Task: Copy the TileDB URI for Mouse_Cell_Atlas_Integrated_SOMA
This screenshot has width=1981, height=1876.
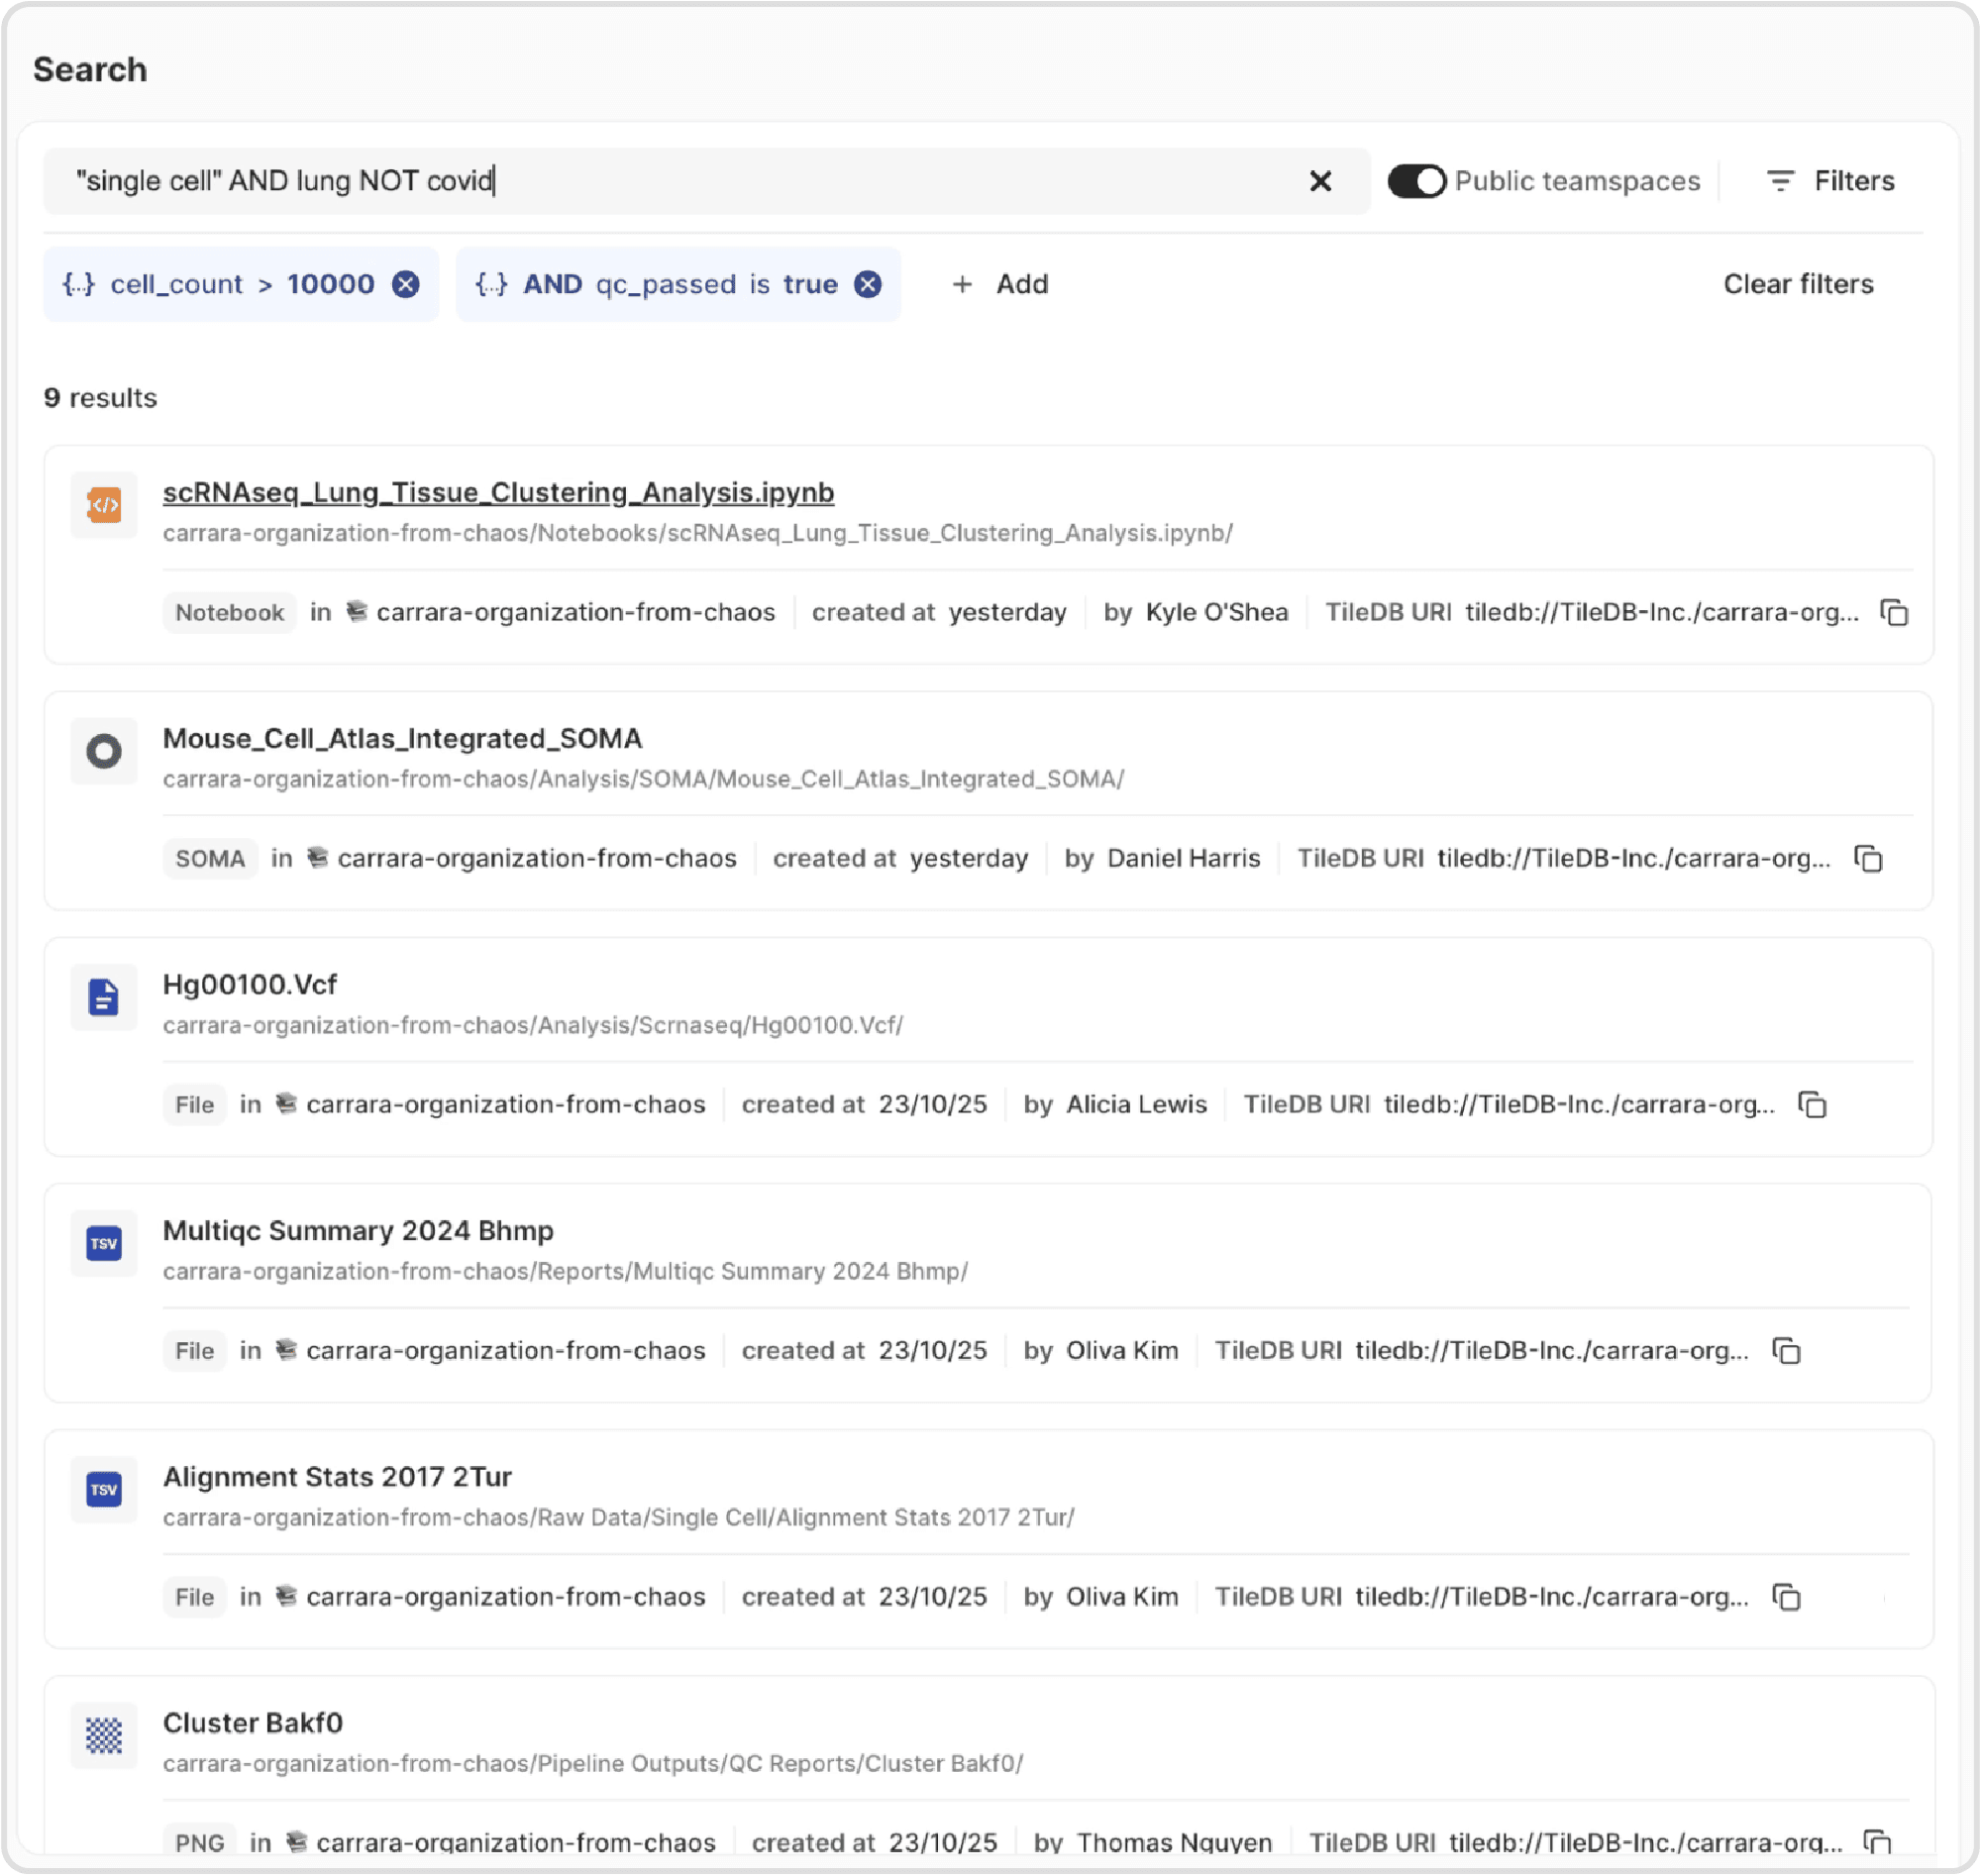Action: point(1867,858)
